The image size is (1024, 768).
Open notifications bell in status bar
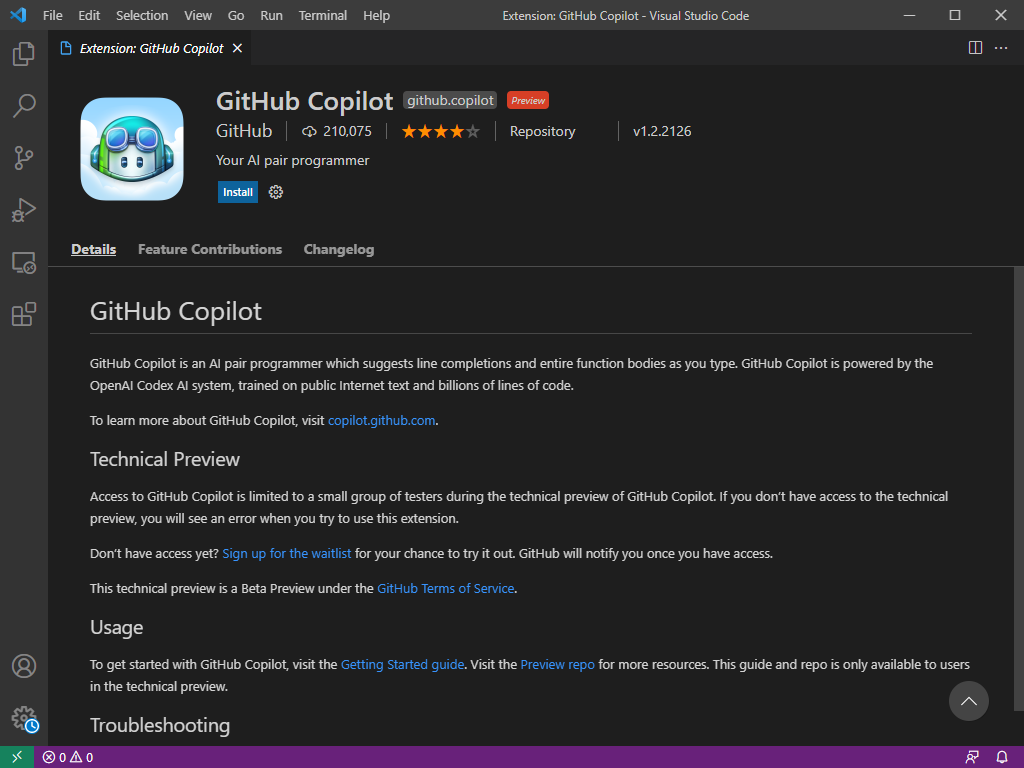1002,757
